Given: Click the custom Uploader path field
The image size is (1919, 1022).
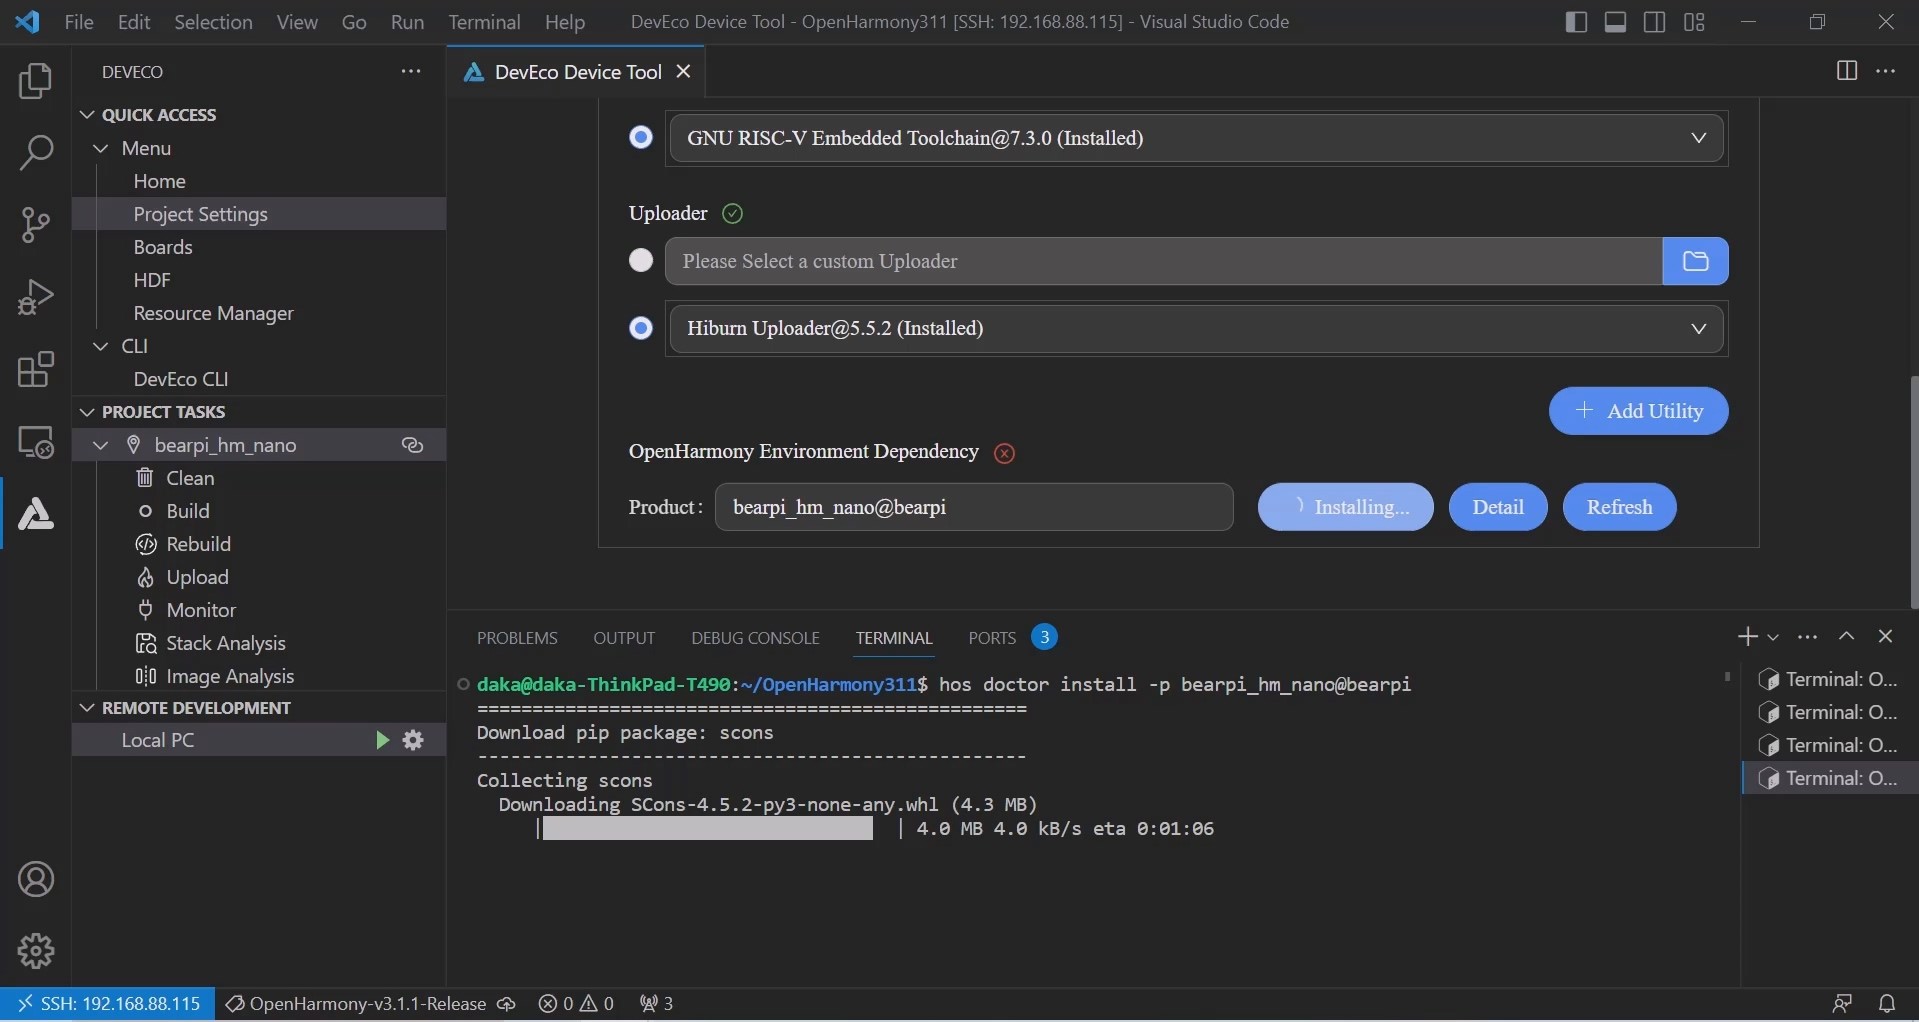Looking at the screenshot, I should pos(1164,261).
